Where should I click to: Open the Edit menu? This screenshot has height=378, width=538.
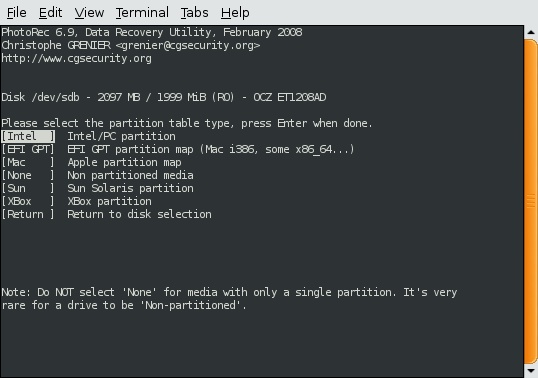coord(50,13)
